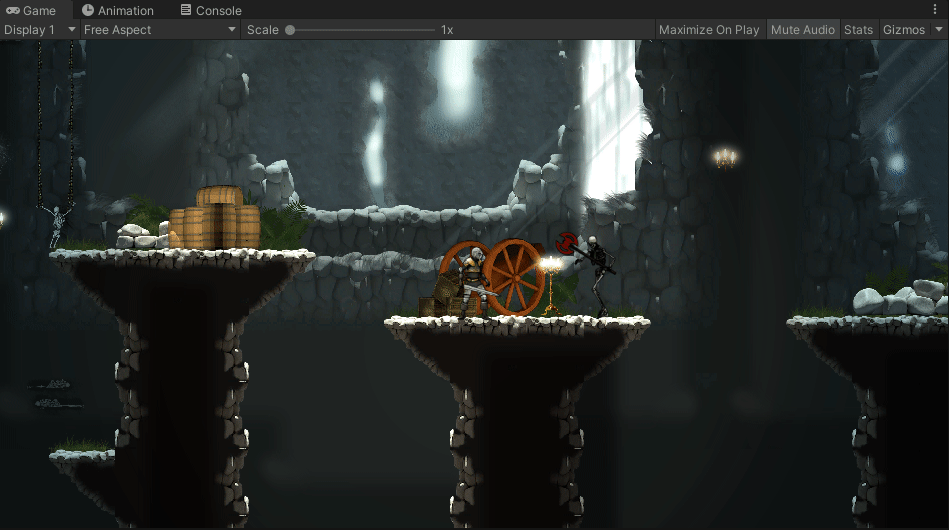Open the Animation tab

118,10
